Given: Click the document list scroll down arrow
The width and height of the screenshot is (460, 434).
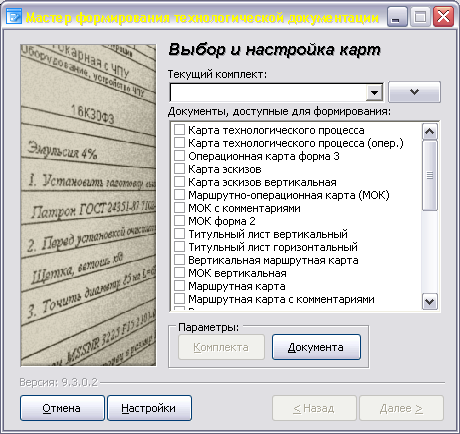Looking at the screenshot, I should click(430, 302).
